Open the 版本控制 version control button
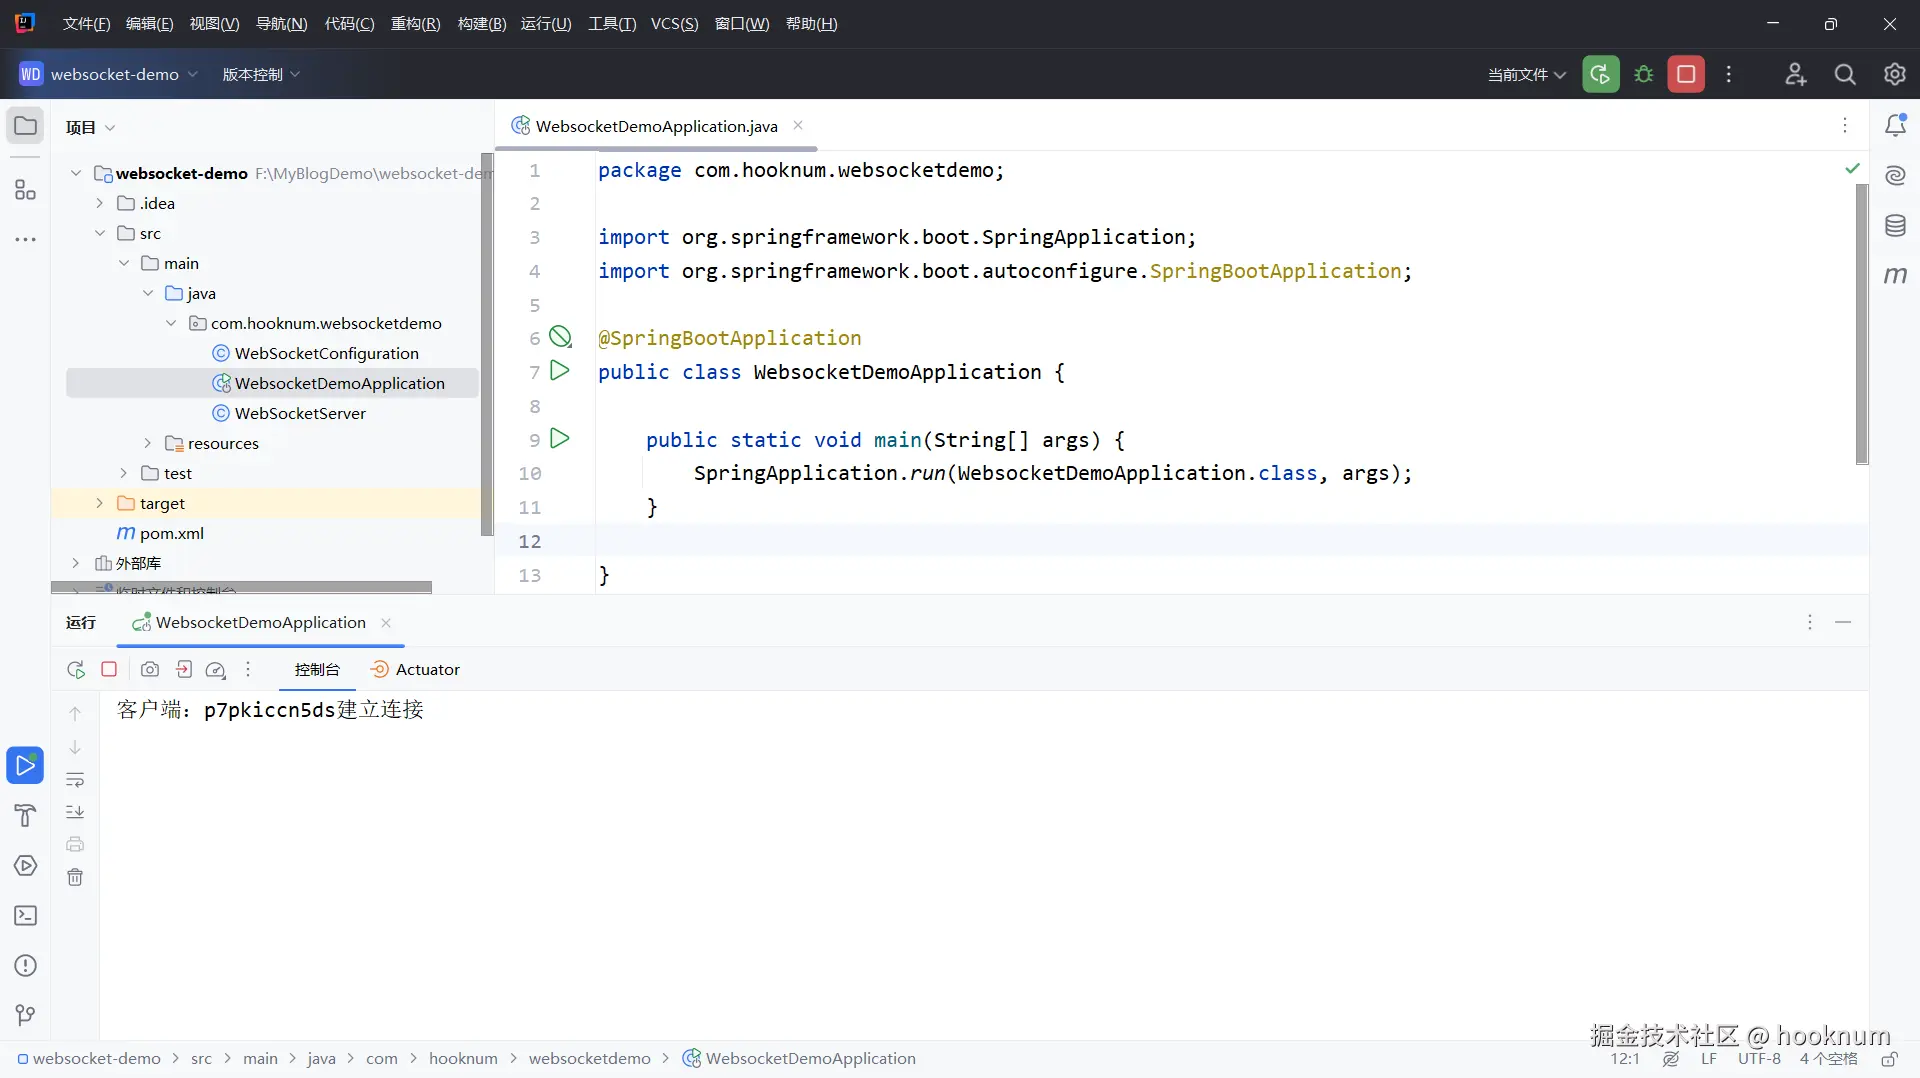The width and height of the screenshot is (1920, 1078). [260, 74]
